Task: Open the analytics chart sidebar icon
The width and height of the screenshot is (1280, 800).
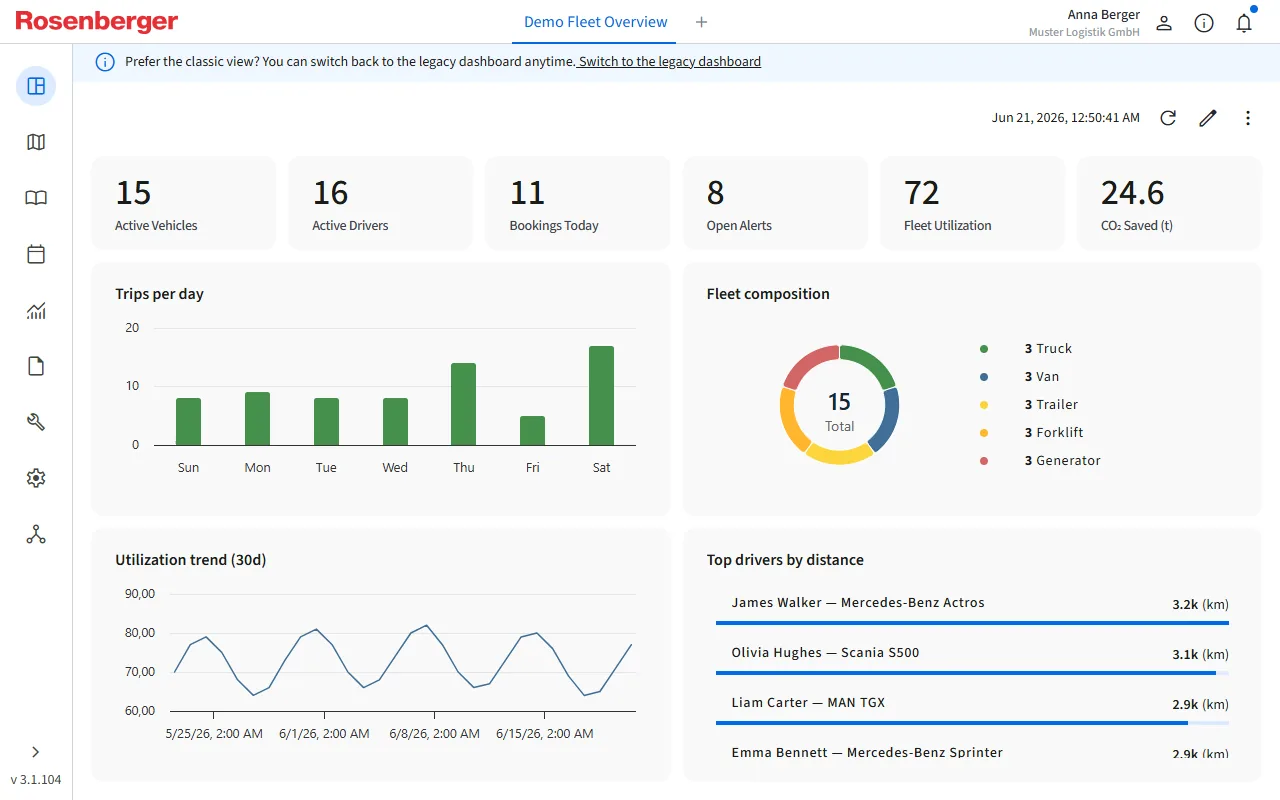Action: coord(36,310)
